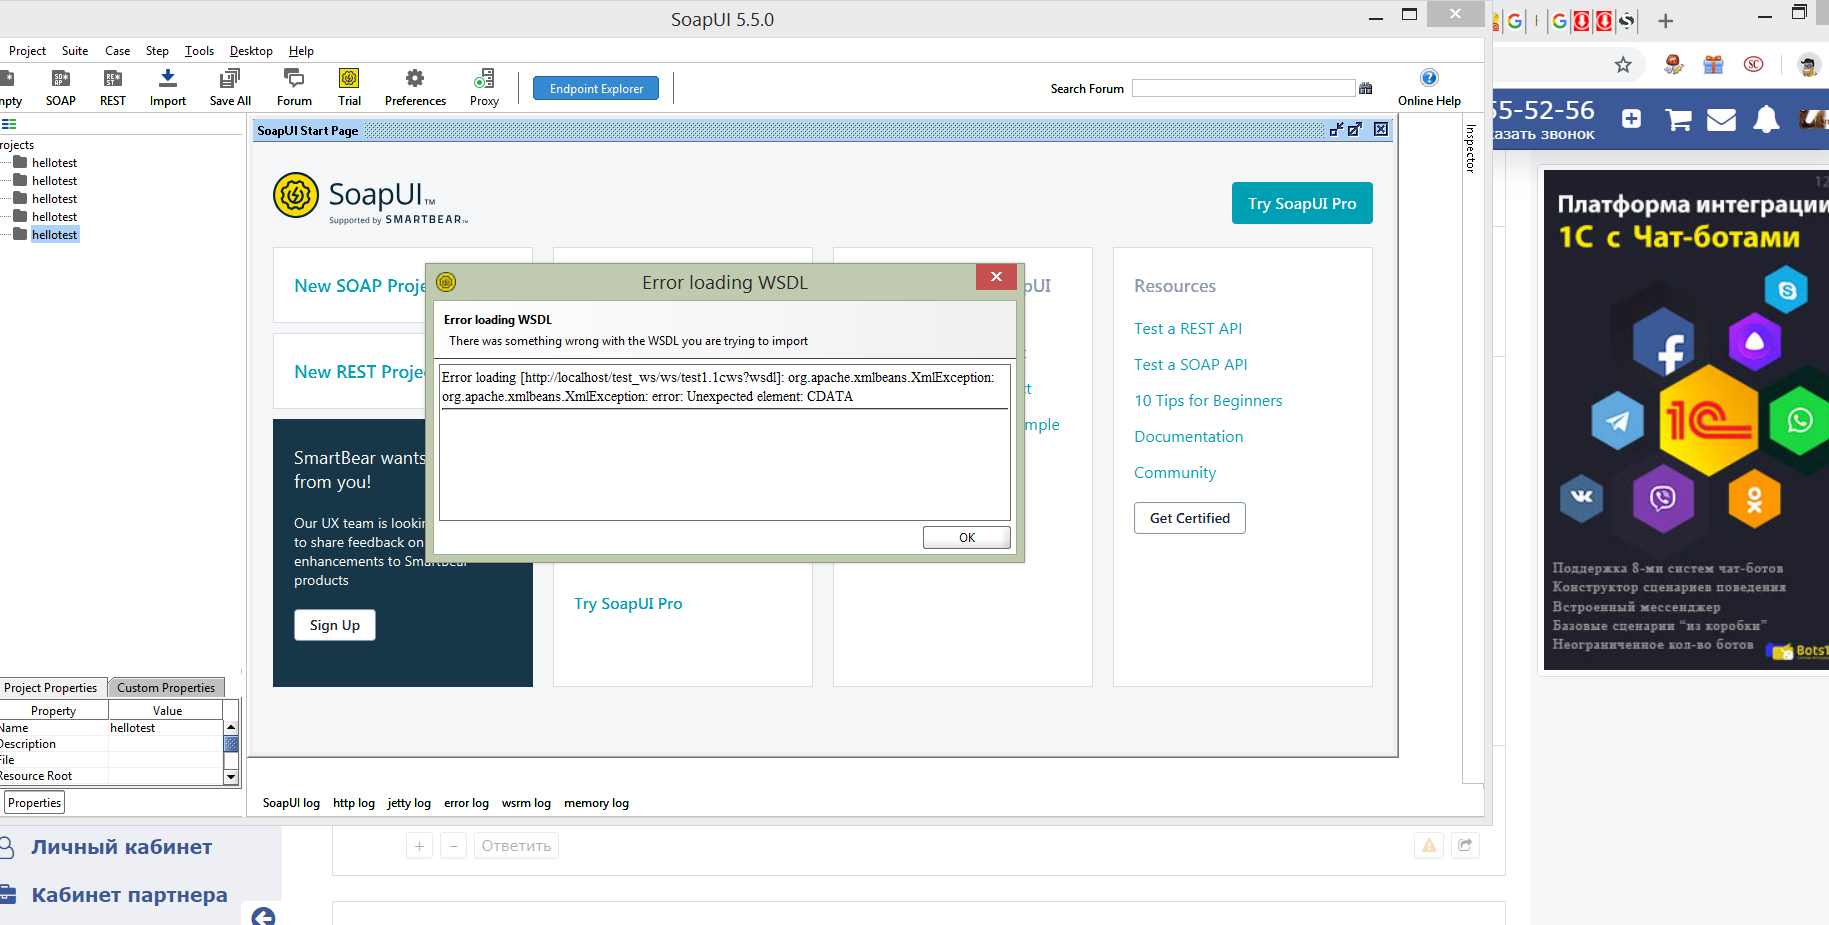Switch to Custom Properties tab
This screenshot has width=1829, height=925.
tap(166, 688)
